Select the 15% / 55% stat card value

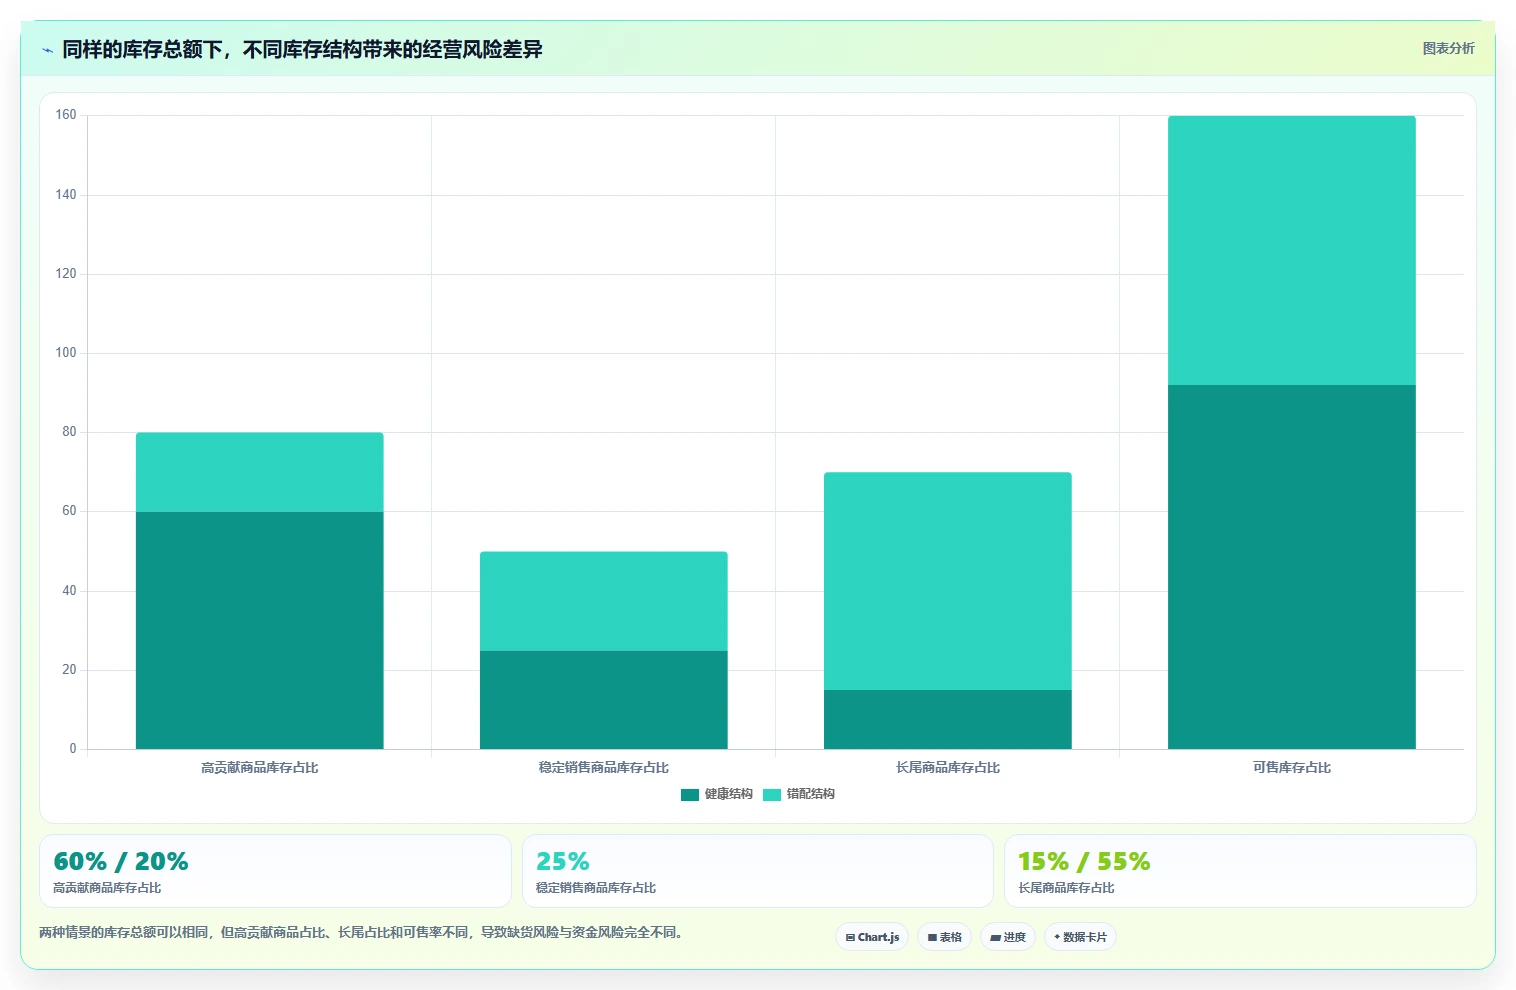pos(1084,861)
